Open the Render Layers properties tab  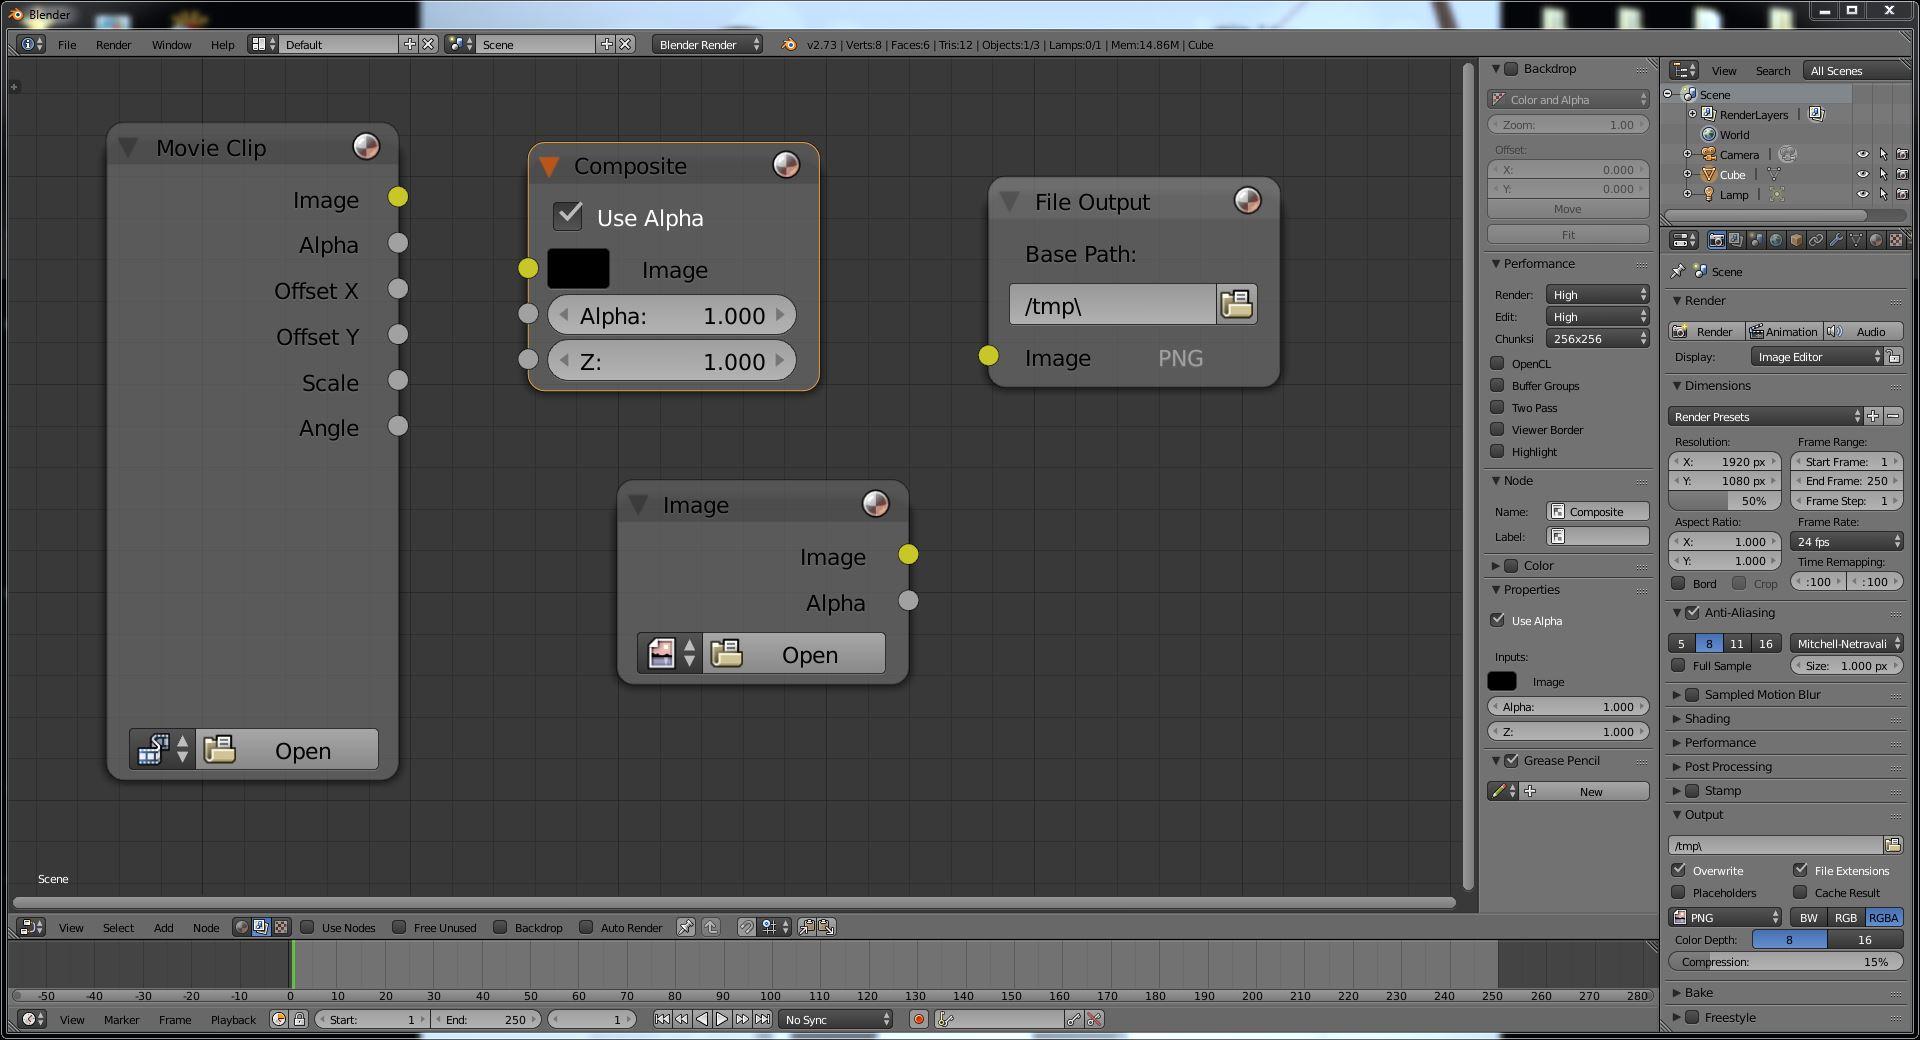coord(1736,240)
